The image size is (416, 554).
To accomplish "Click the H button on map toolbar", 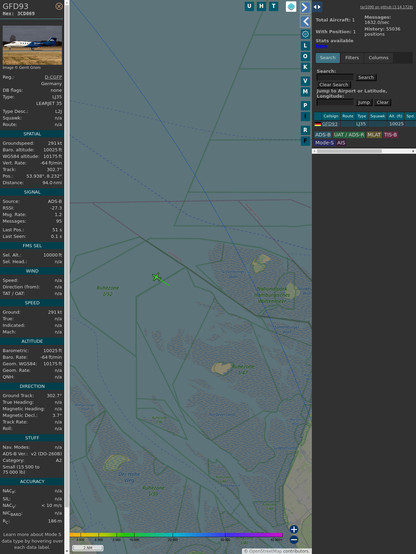I will [x=261, y=6].
